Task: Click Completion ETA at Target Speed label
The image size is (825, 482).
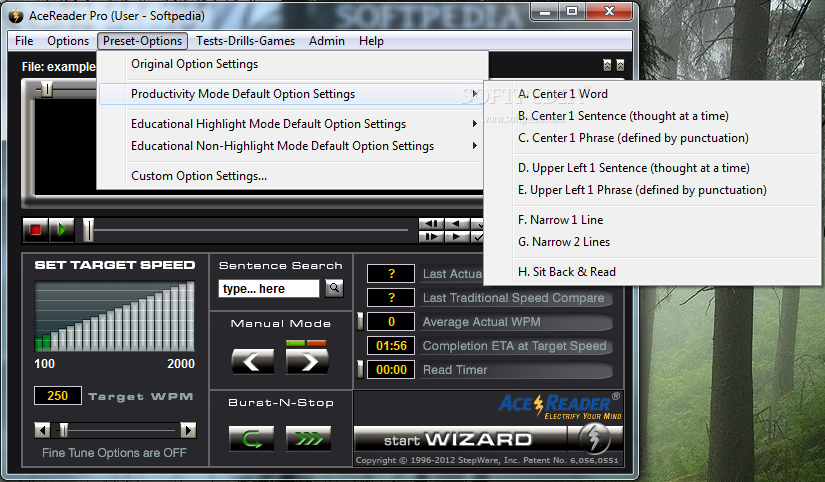Action: pyautogui.click(x=515, y=346)
